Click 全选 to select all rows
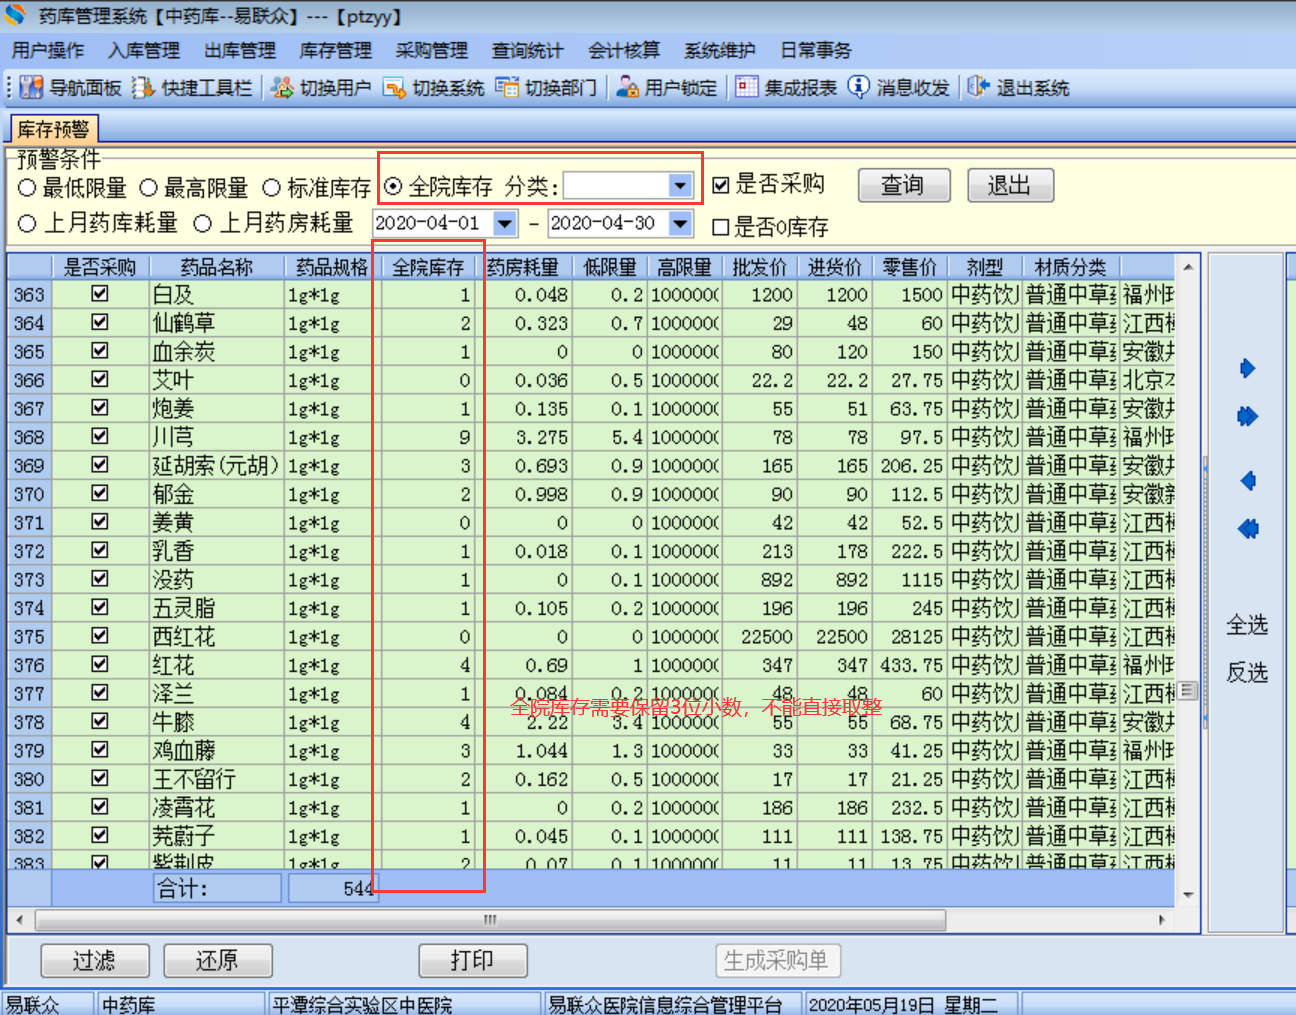 click(x=1247, y=625)
